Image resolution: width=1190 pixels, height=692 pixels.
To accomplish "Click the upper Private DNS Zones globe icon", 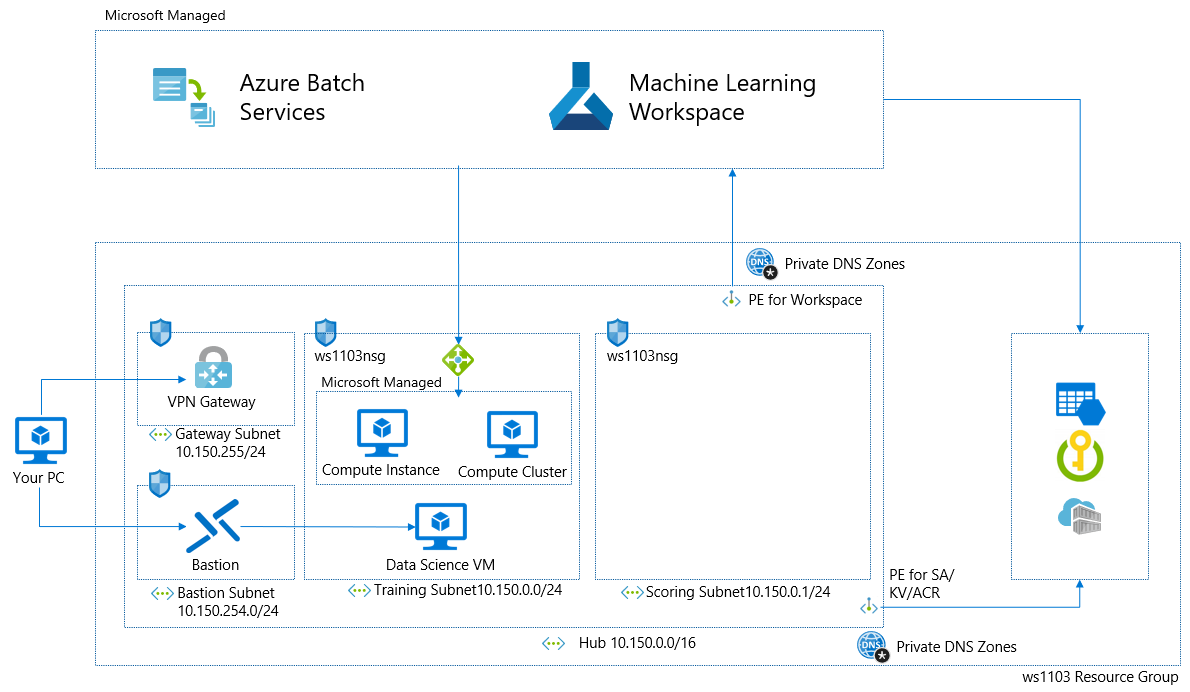I will [x=761, y=263].
